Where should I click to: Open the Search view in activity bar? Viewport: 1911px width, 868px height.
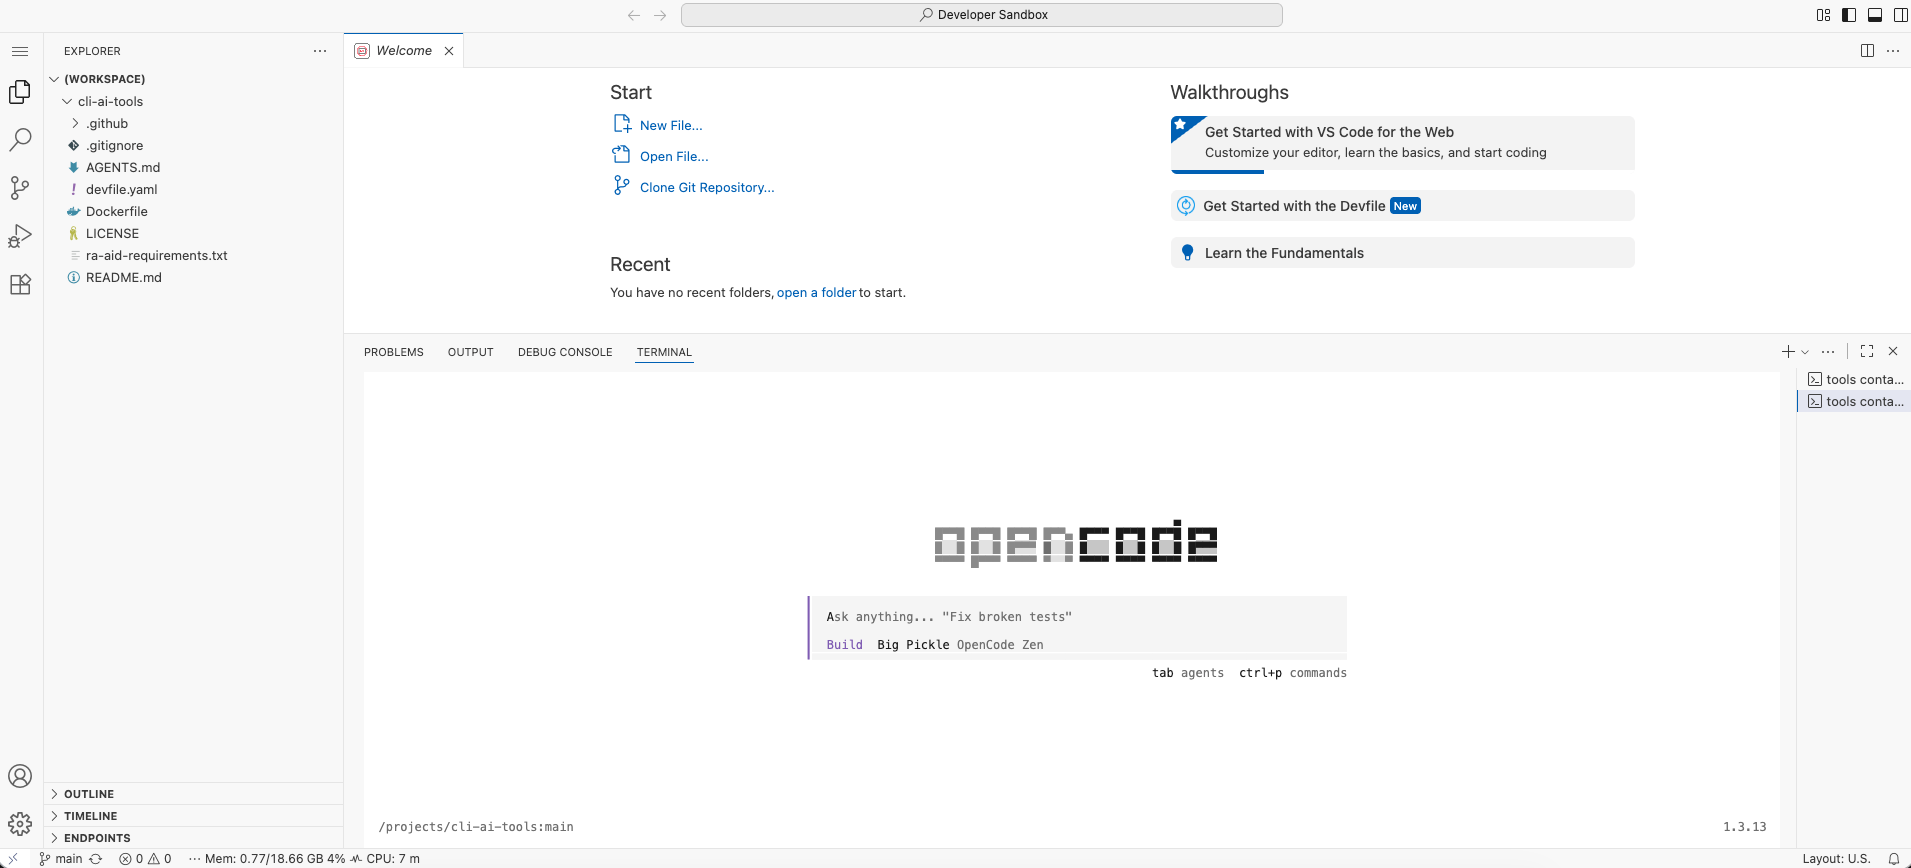(20, 140)
